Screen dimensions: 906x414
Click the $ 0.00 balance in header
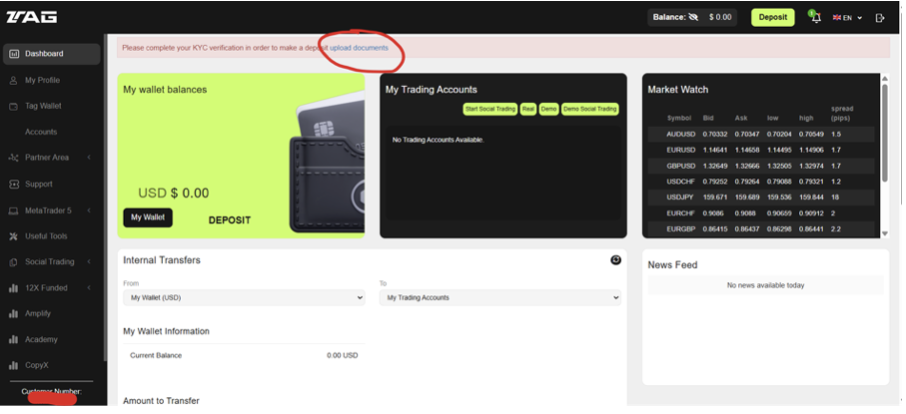coord(720,17)
